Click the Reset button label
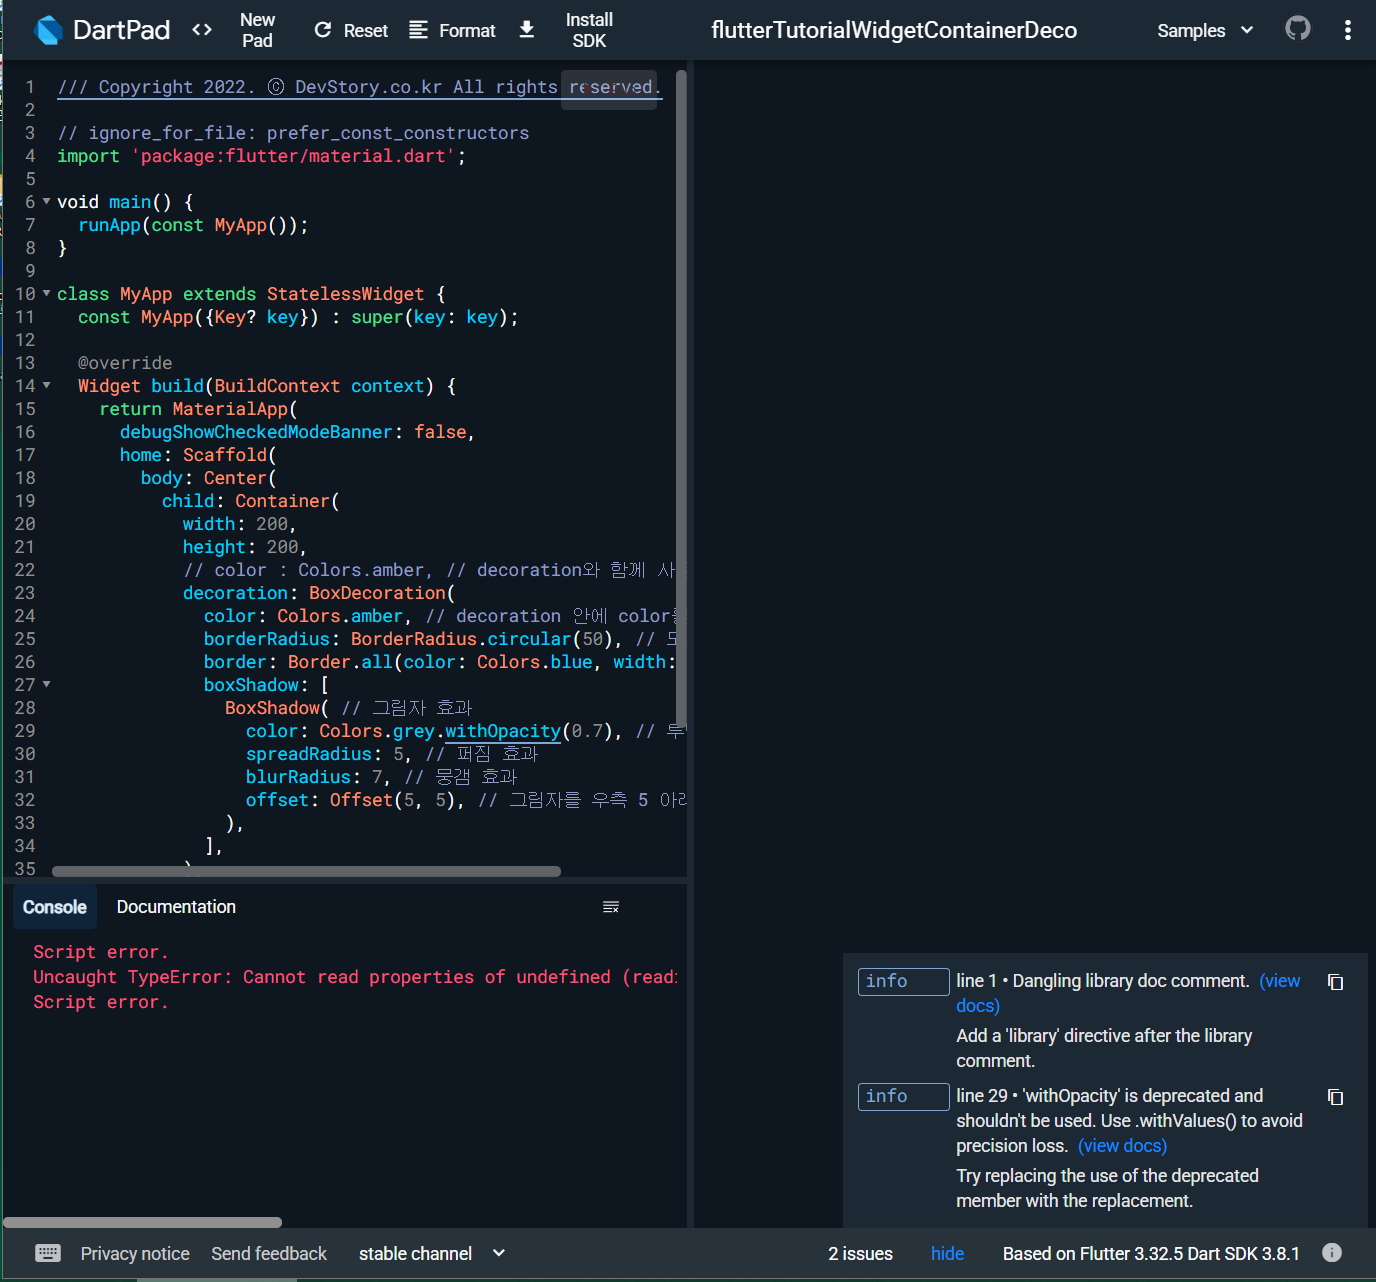 coord(366,31)
